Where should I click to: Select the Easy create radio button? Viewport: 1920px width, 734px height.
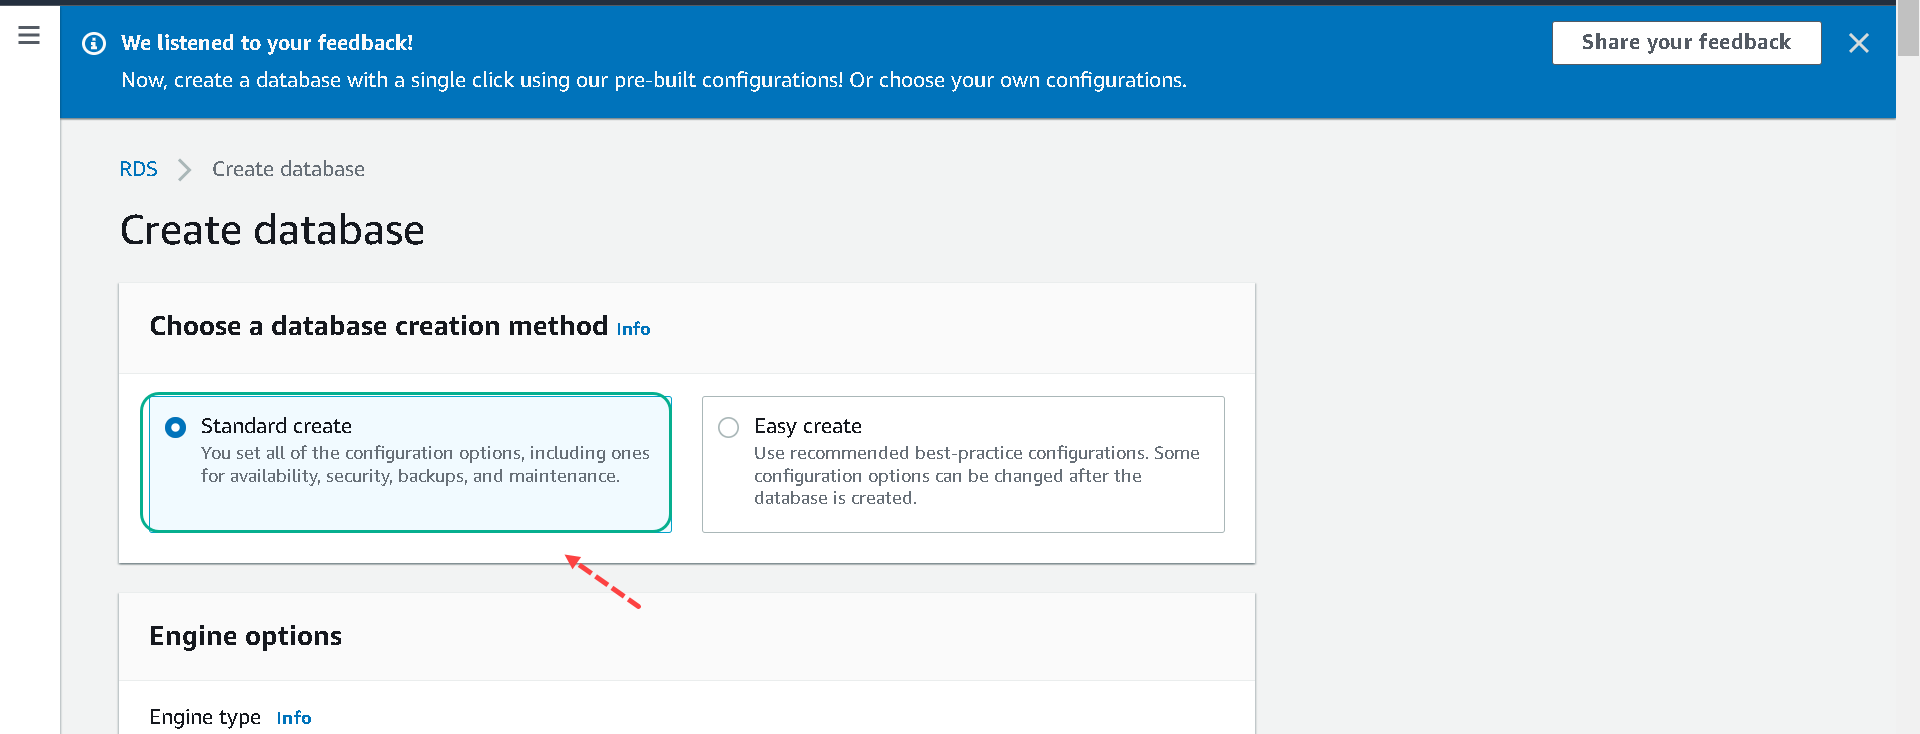(x=729, y=427)
